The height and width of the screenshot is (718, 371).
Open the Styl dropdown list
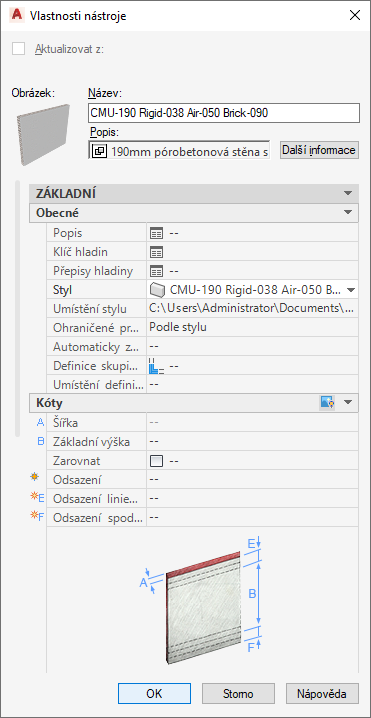[351, 290]
